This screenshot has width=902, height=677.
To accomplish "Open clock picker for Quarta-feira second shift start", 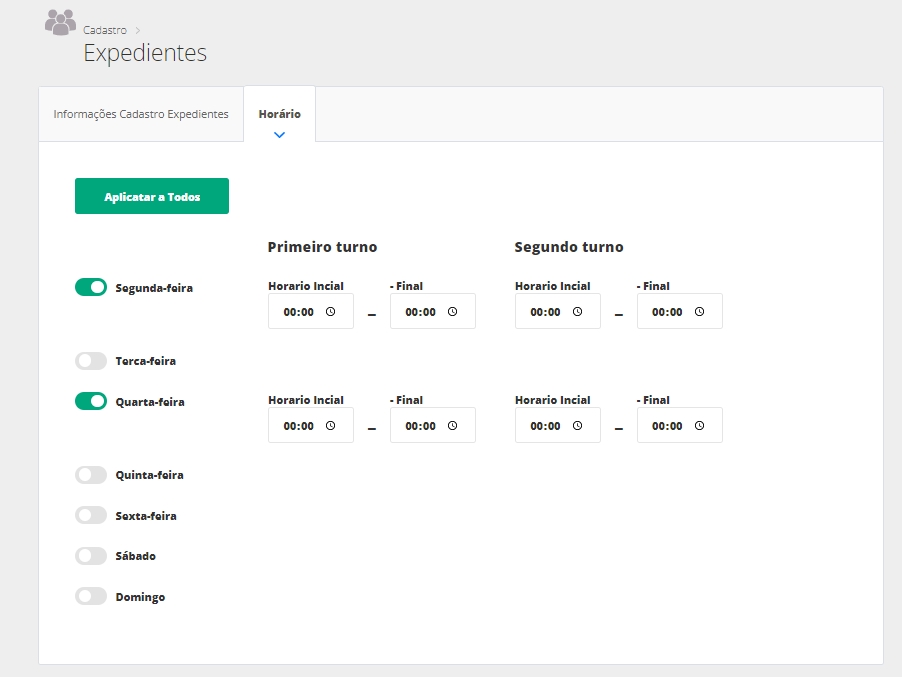I will coord(577,425).
